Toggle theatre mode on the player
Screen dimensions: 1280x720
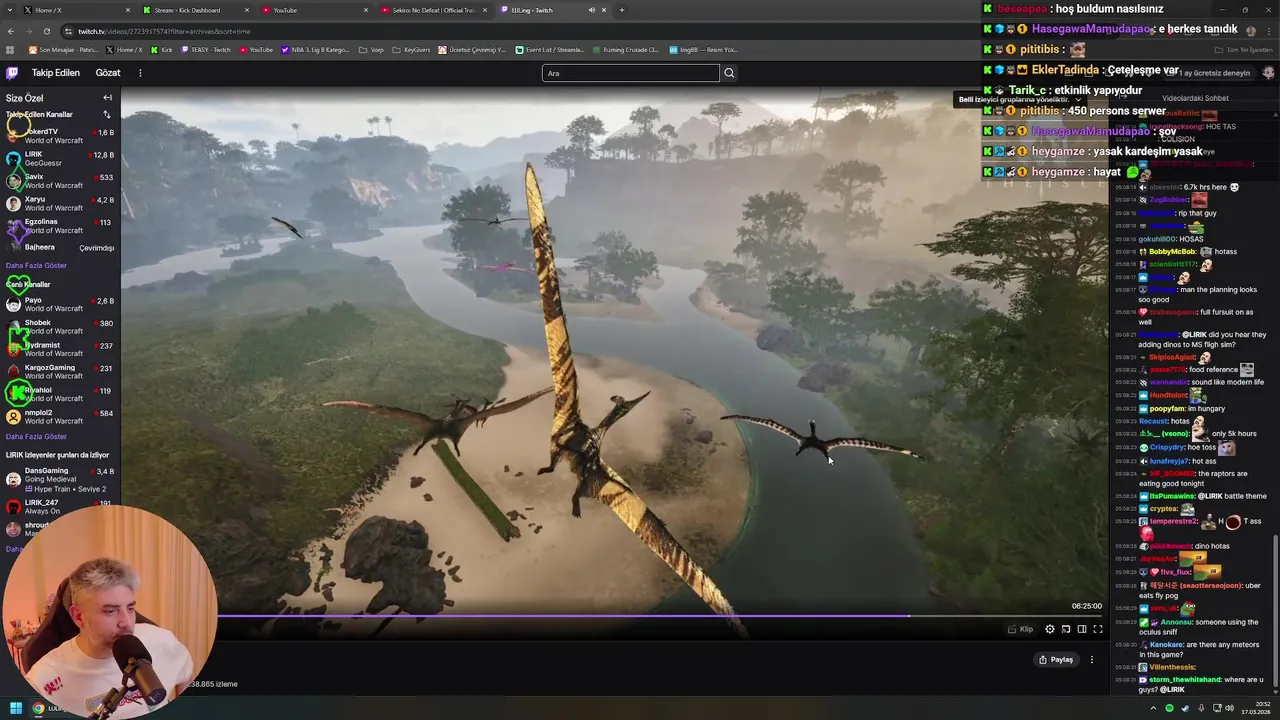click(1082, 629)
